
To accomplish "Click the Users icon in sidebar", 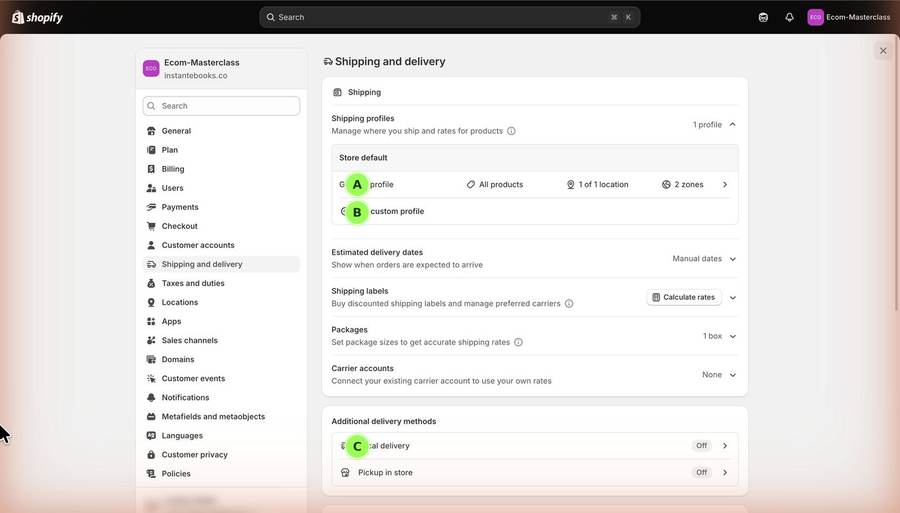I will 151,188.
